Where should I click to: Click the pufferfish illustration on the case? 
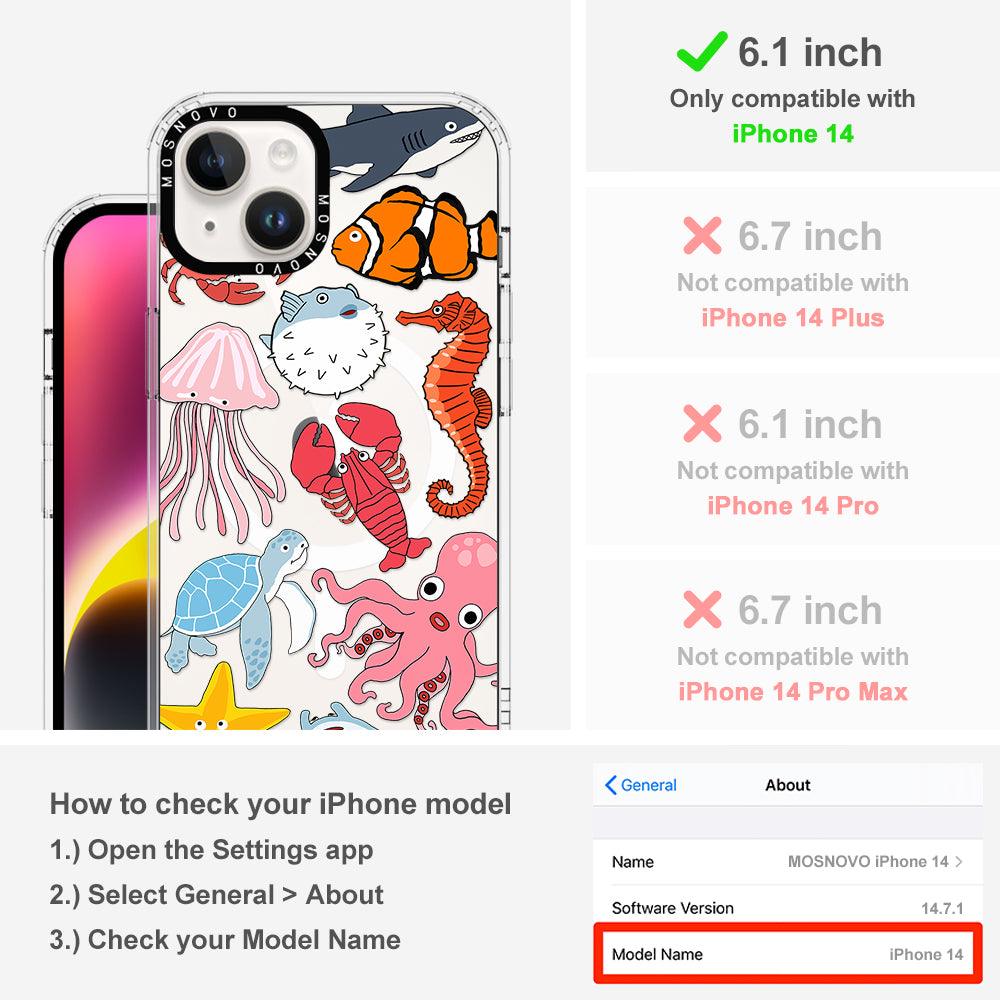pos(327,341)
